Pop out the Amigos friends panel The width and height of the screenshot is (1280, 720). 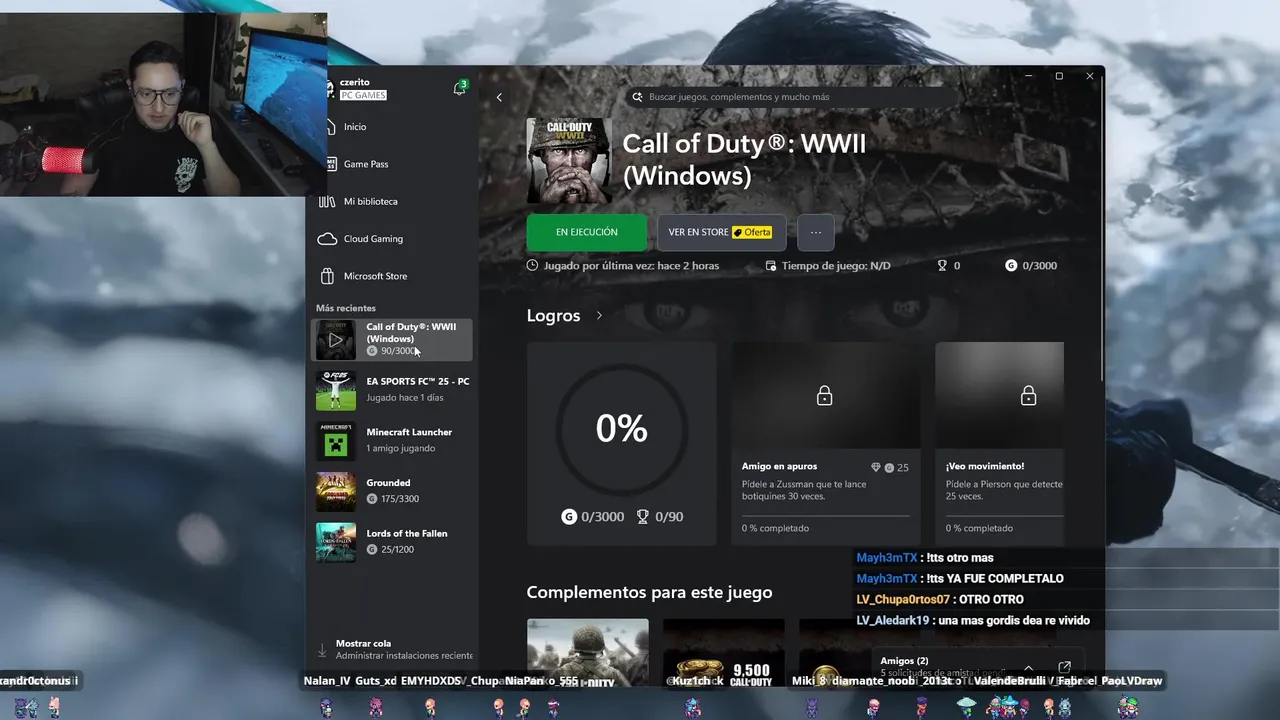1064,667
